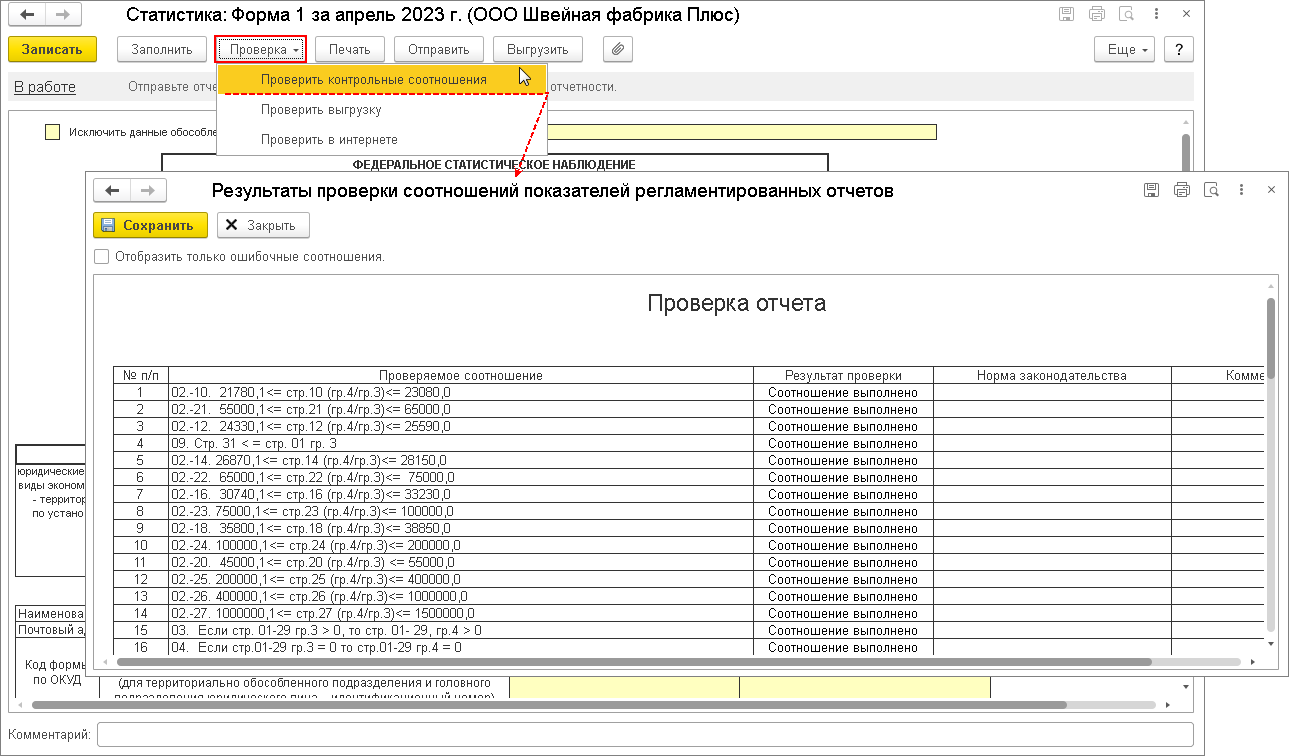Select row '02.-21. 55000,1<= стр.21'
Screen dimensions: 1291x756
(461, 409)
